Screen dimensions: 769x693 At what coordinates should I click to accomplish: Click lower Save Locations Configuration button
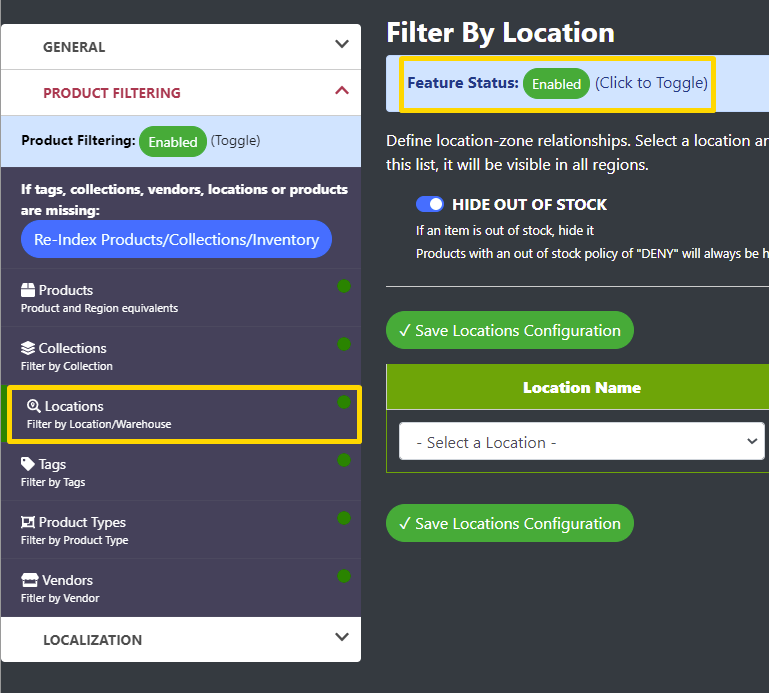510,523
